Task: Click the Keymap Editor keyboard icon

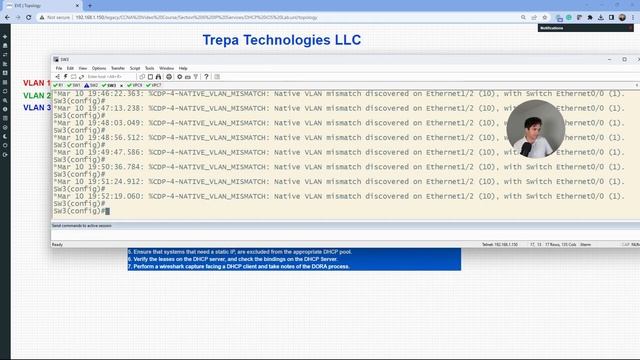Action: point(188,77)
